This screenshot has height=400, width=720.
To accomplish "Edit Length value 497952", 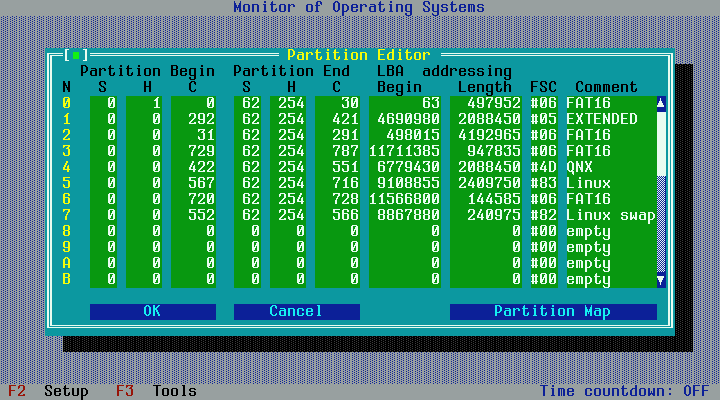I will (x=488, y=103).
